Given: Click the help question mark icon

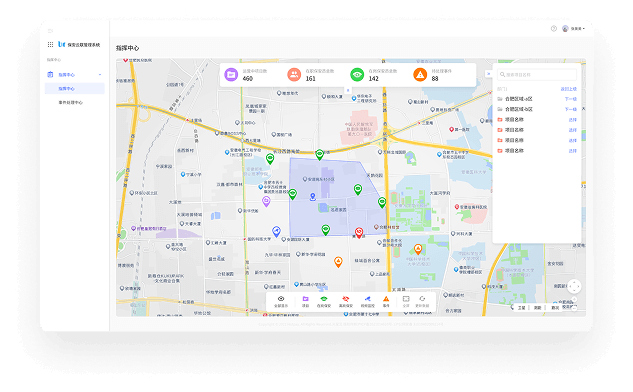Looking at the screenshot, I should coord(554,29).
